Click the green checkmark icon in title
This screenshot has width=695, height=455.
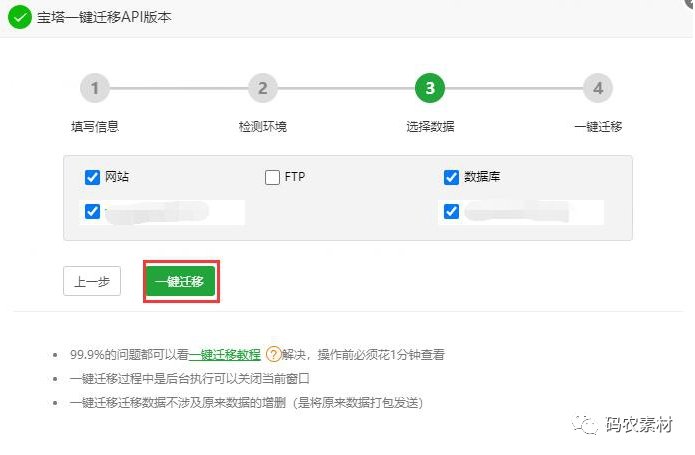click(x=20, y=18)
